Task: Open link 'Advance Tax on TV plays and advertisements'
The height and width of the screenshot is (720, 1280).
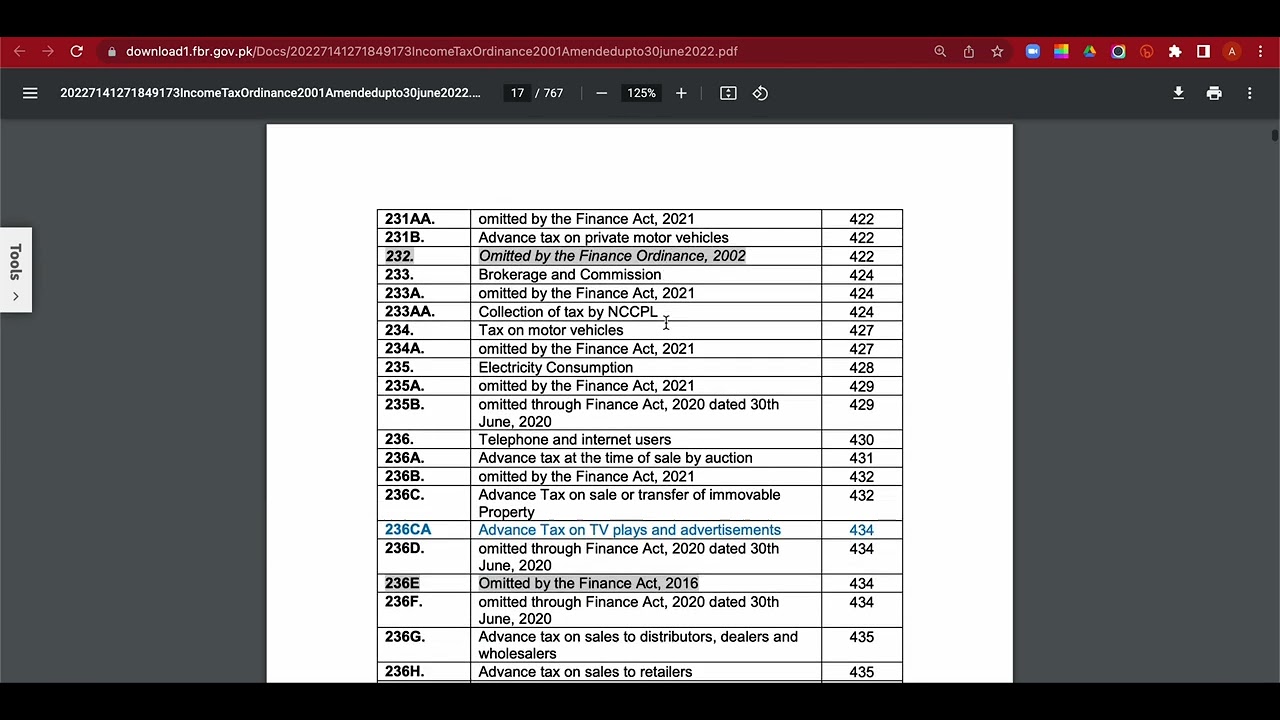Action: (x=629, y=530)
